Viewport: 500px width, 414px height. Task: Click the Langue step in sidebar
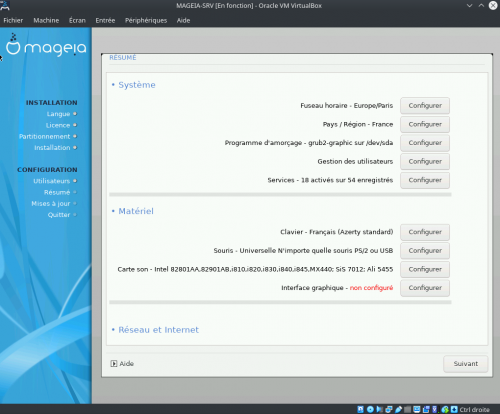pyautogui.click(x=58, y=114)
